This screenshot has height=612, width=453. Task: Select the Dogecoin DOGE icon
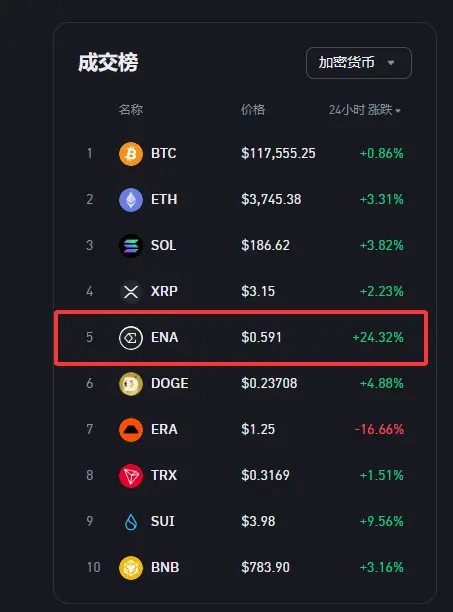pos(131,383)
